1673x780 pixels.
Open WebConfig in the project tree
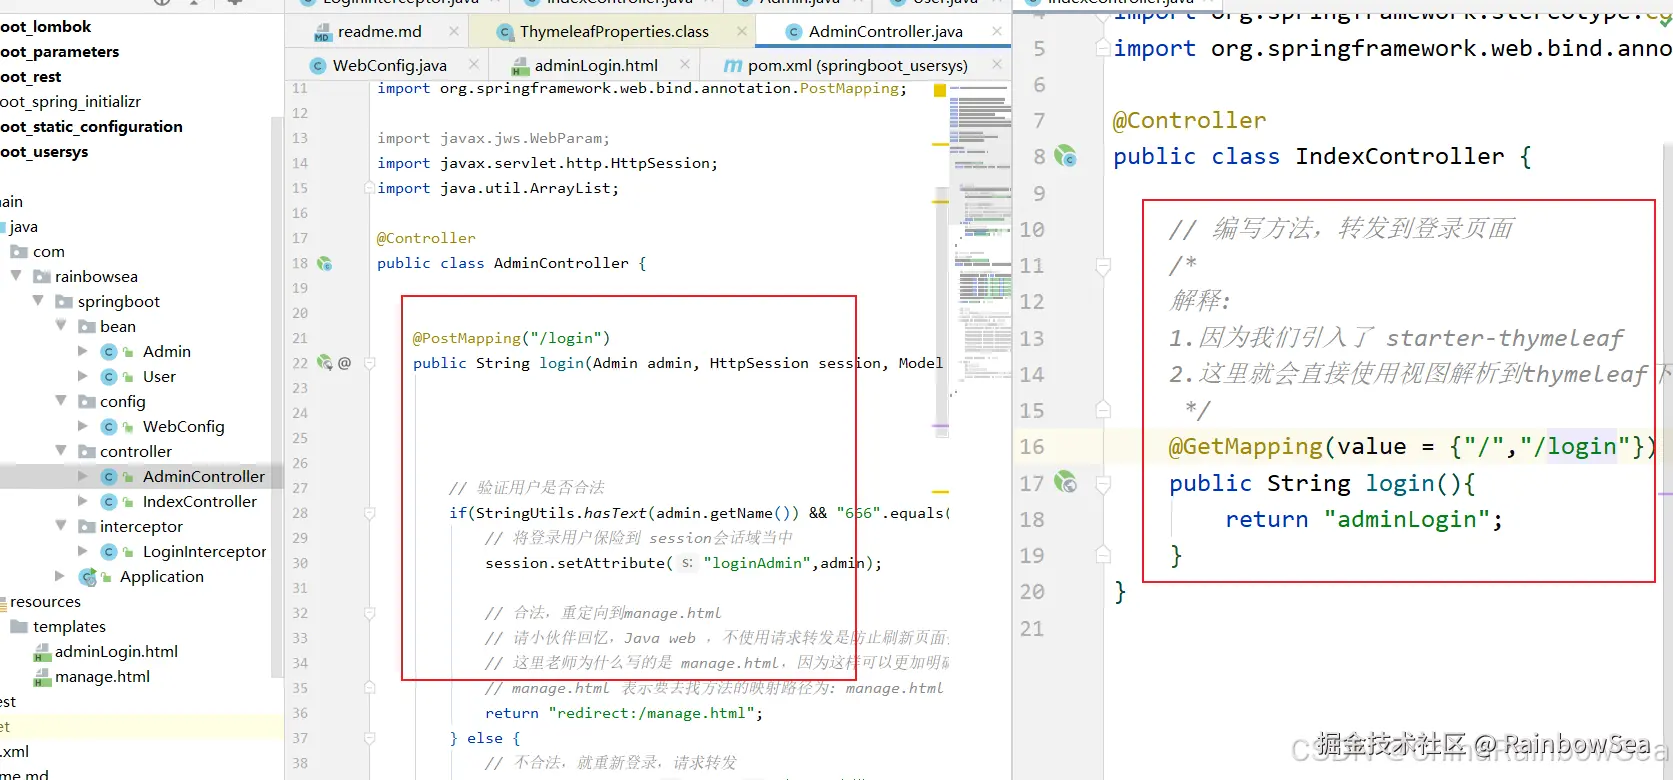(183, 426)
